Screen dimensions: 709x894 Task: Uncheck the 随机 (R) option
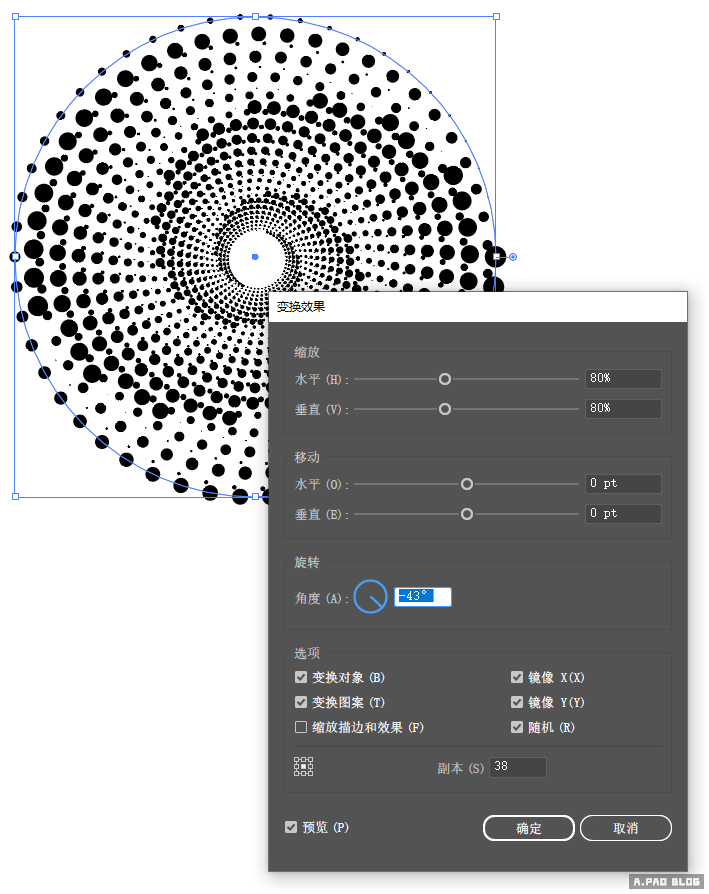(x=517, y=727)
